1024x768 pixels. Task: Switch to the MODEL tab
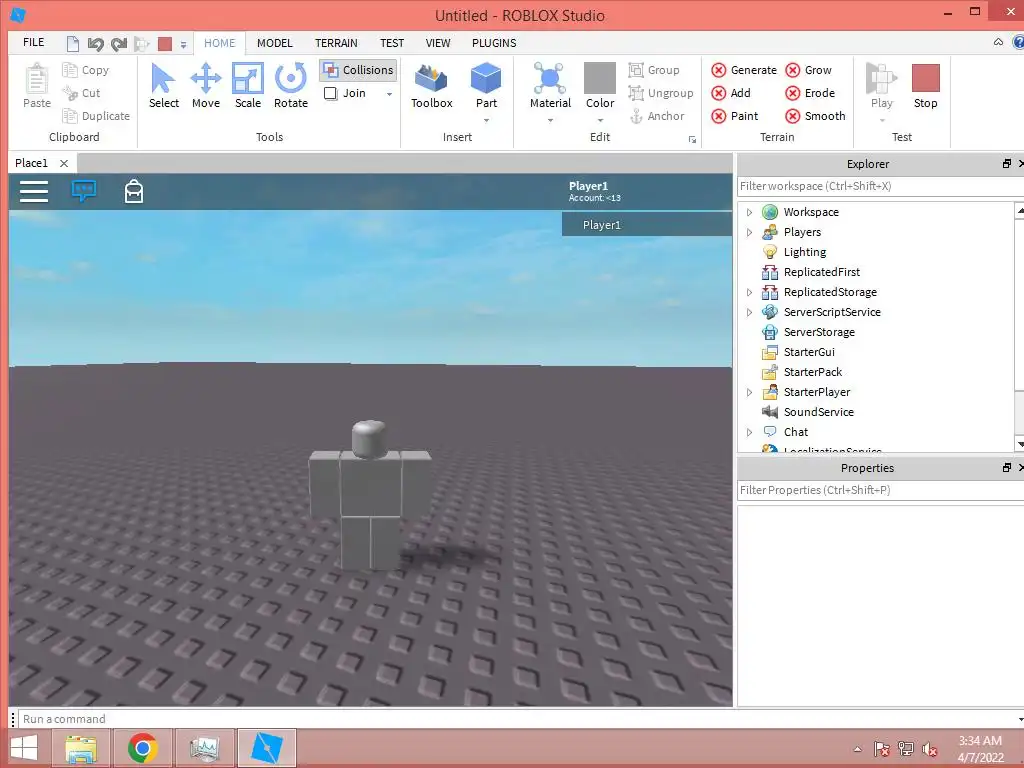coord(274,43)
